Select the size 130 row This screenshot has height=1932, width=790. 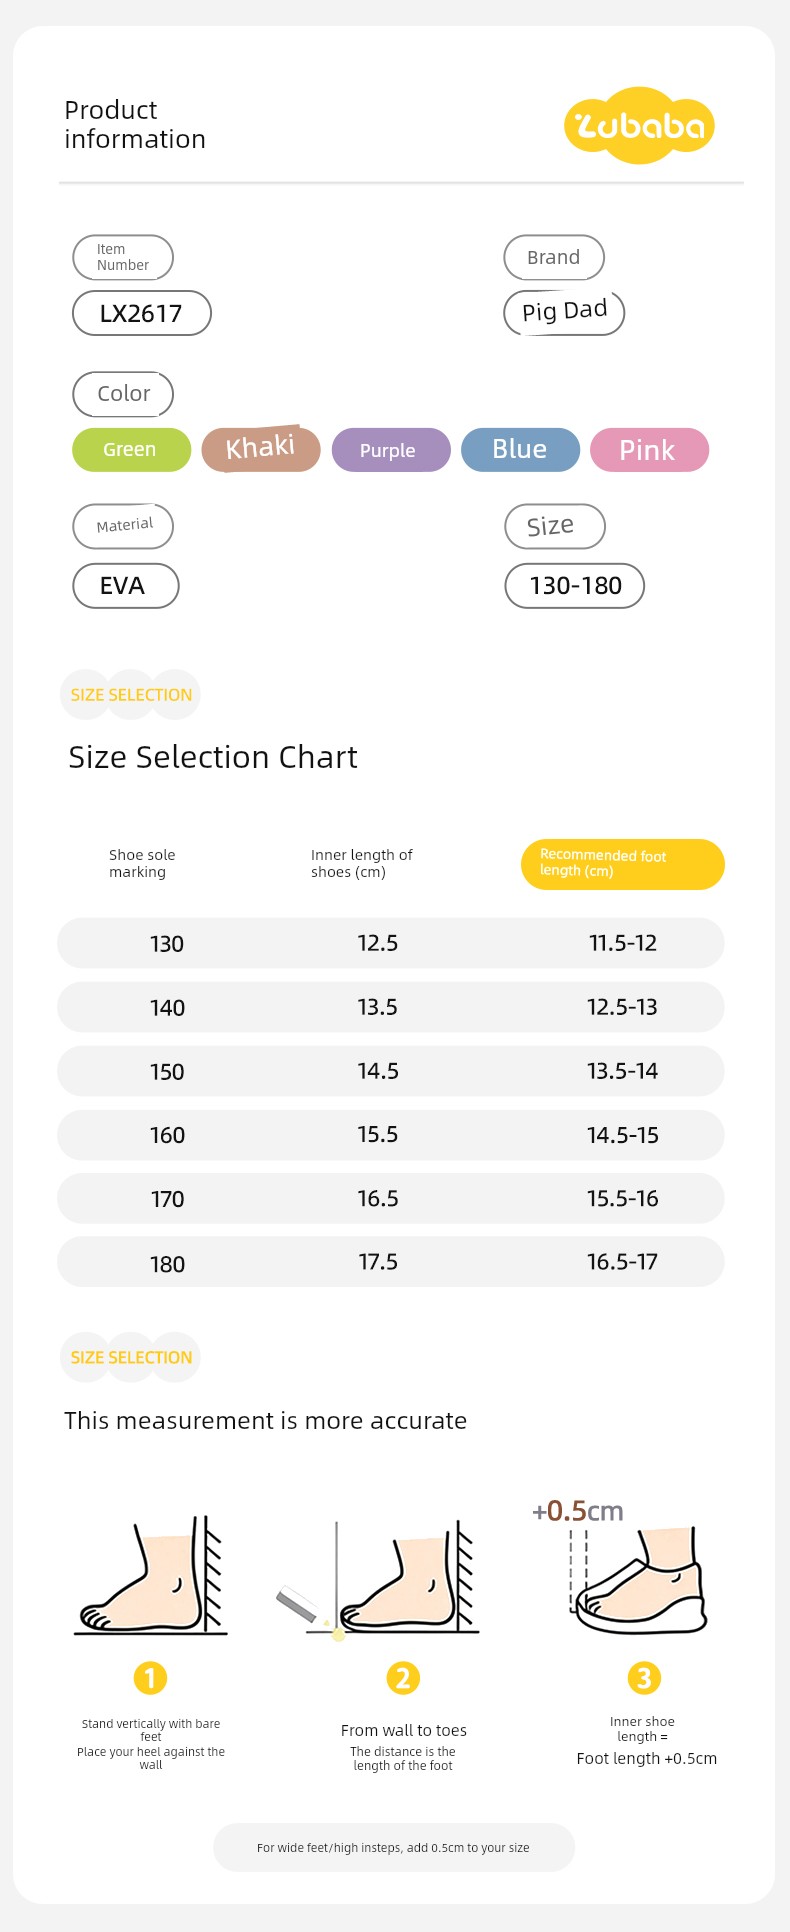(391, 943)
